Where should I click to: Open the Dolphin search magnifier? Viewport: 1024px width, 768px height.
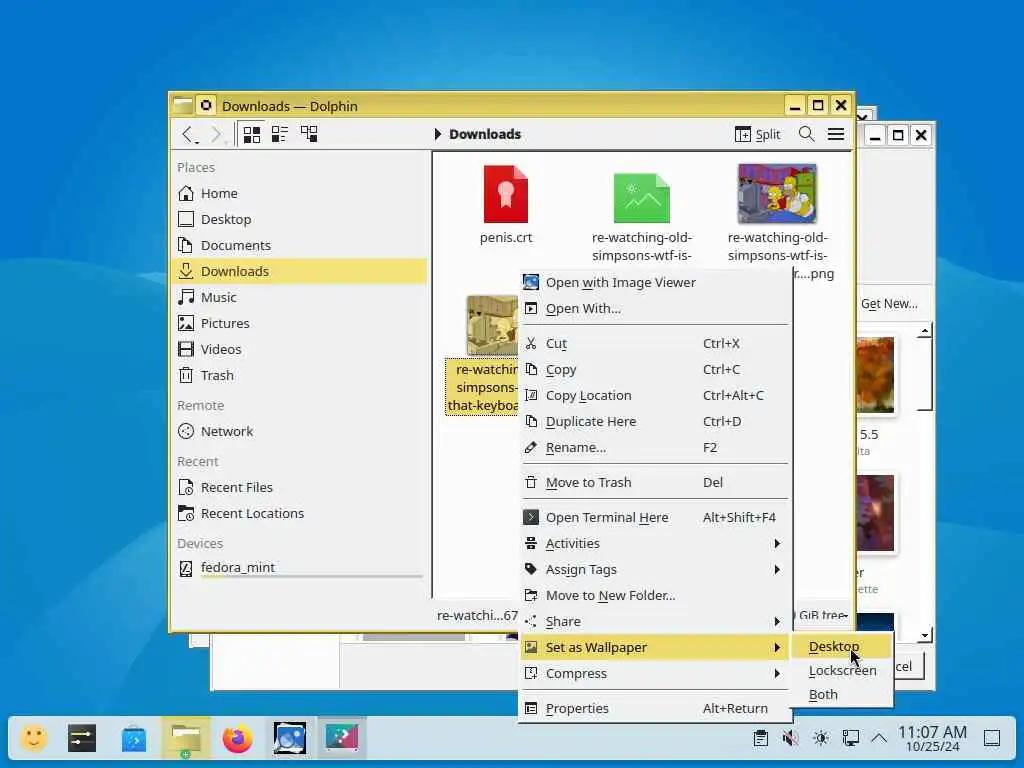click(x=807, y=134)
